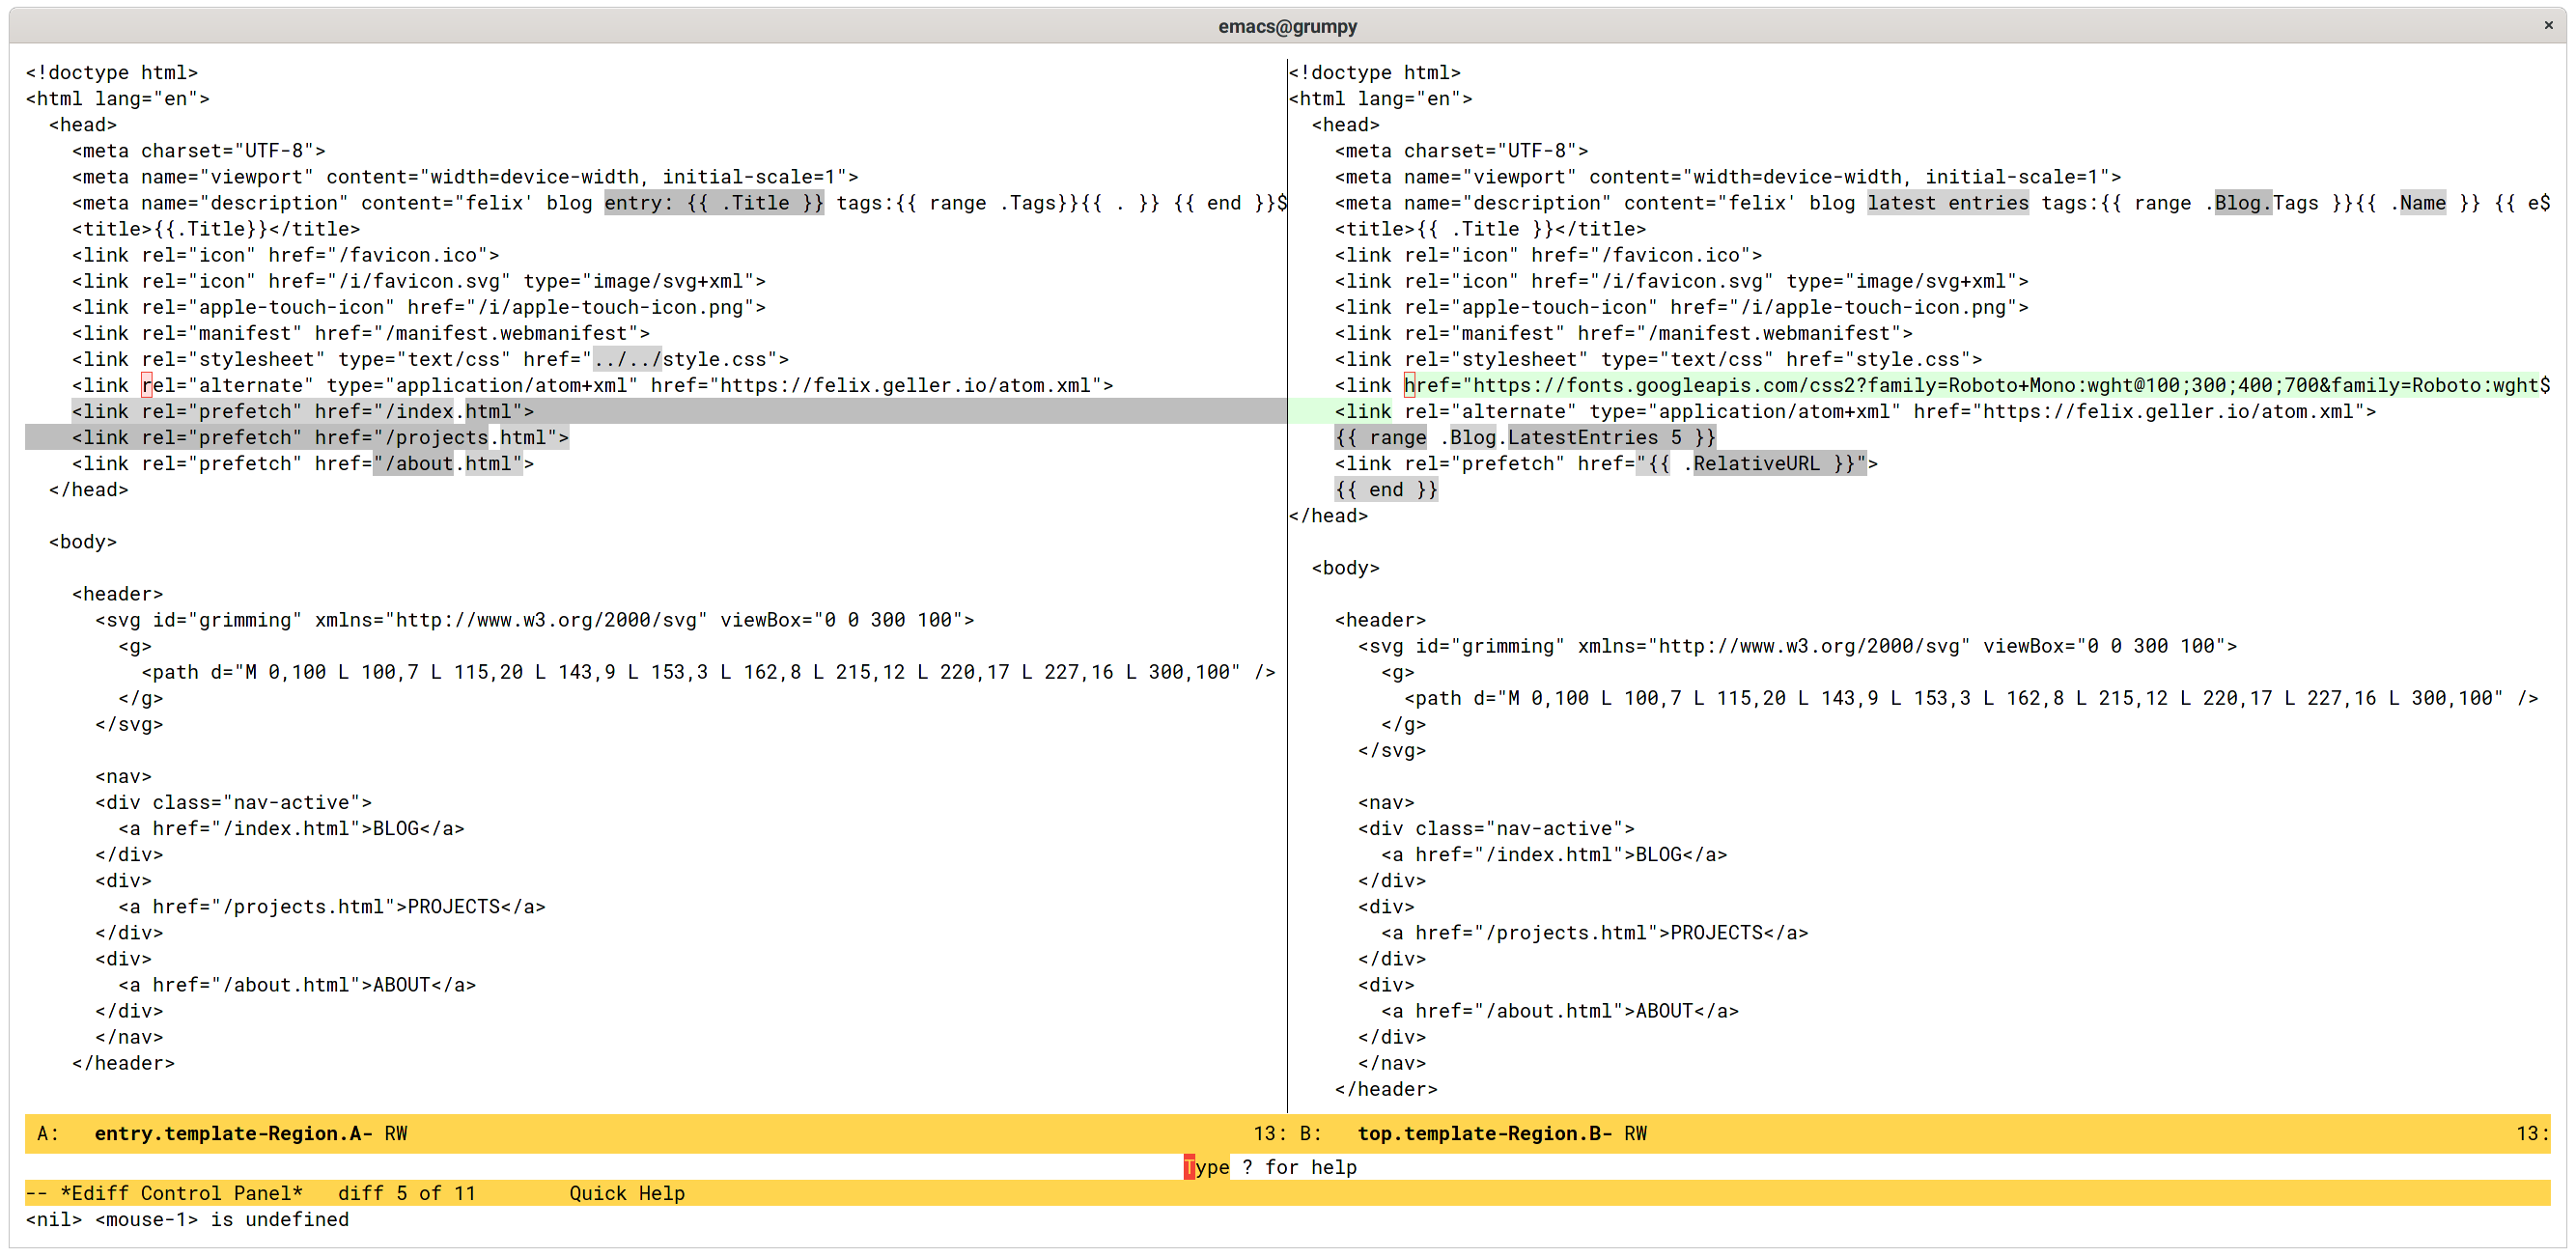Click left pane BLOG anchor line
The width and height of the screenshot is (2576, 1257).
click(291, 828)
